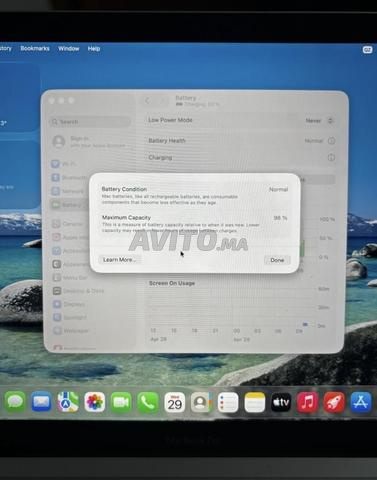377x480 pixels.
Task: Click the Learn More... button
Action: pos(119,260)
